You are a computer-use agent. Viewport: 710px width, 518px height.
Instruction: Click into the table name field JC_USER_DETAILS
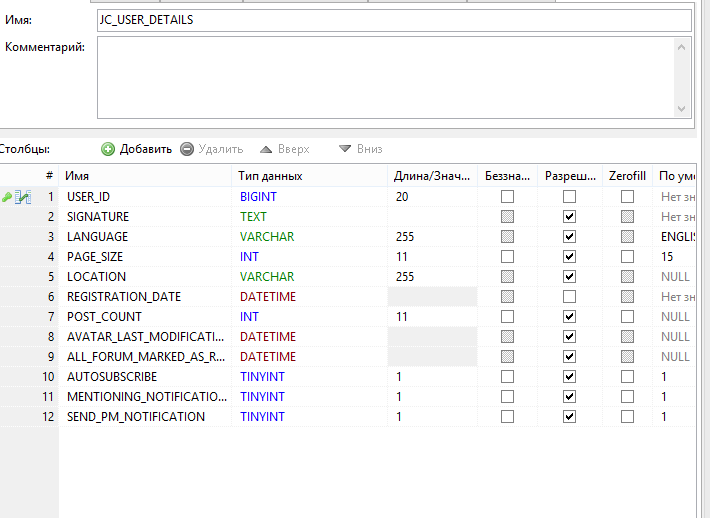click(x=394, y=20)
